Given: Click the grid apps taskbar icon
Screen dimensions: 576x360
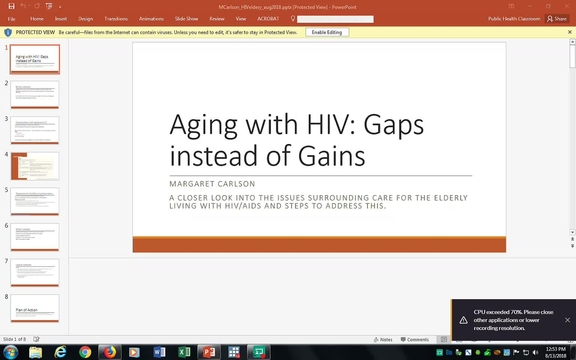Looking at the screenshot, I should click(234, 352).
